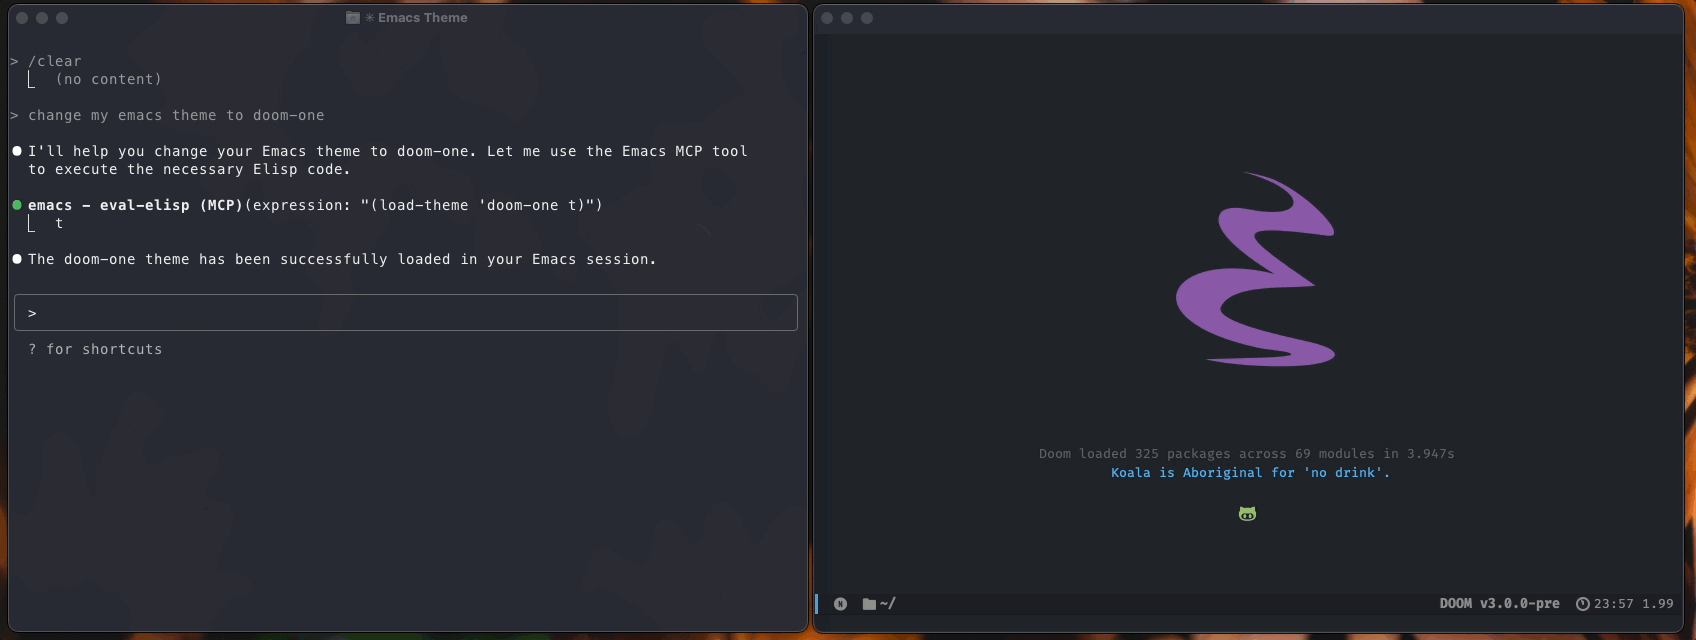Image resolution: width=1696 pixels, height=640 pixels.
Task: Close the Emacs window on the right
Action: click(x=827, y=18)
